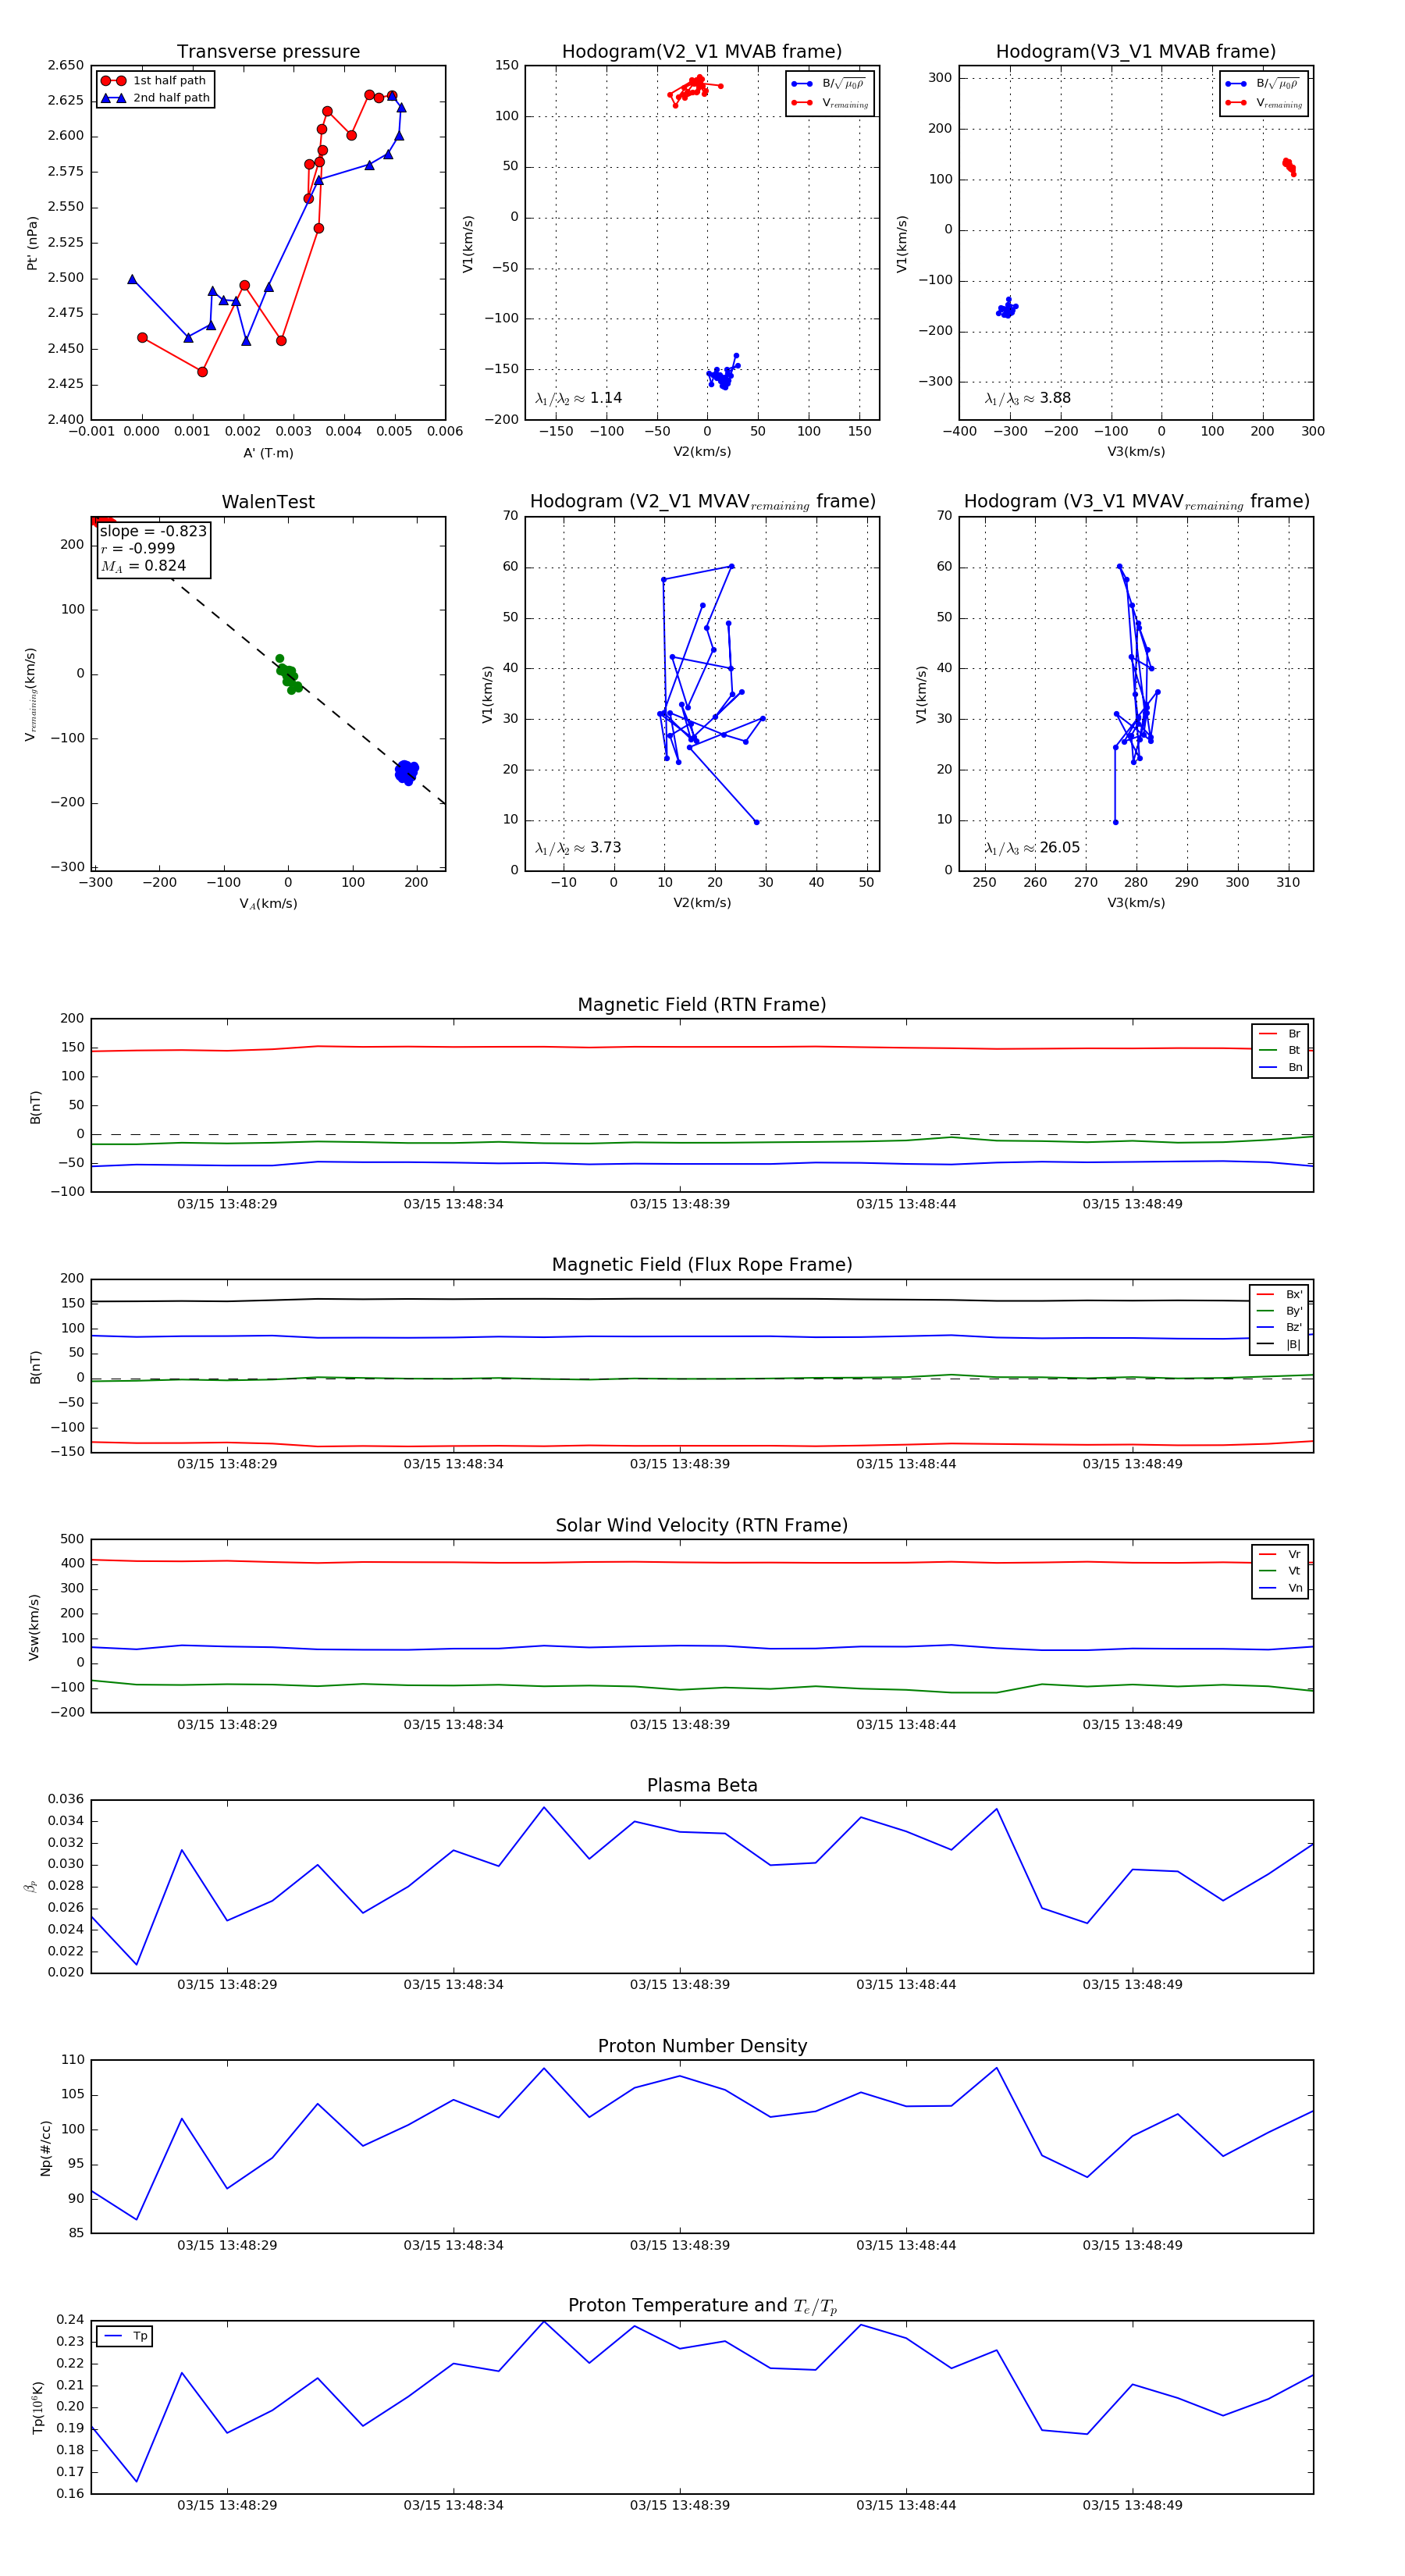Image resolution: width=1405 pixels, height=2576 pixels.
Task: Click the 'Proton Number Density' title
Action: coord(702,2046)
